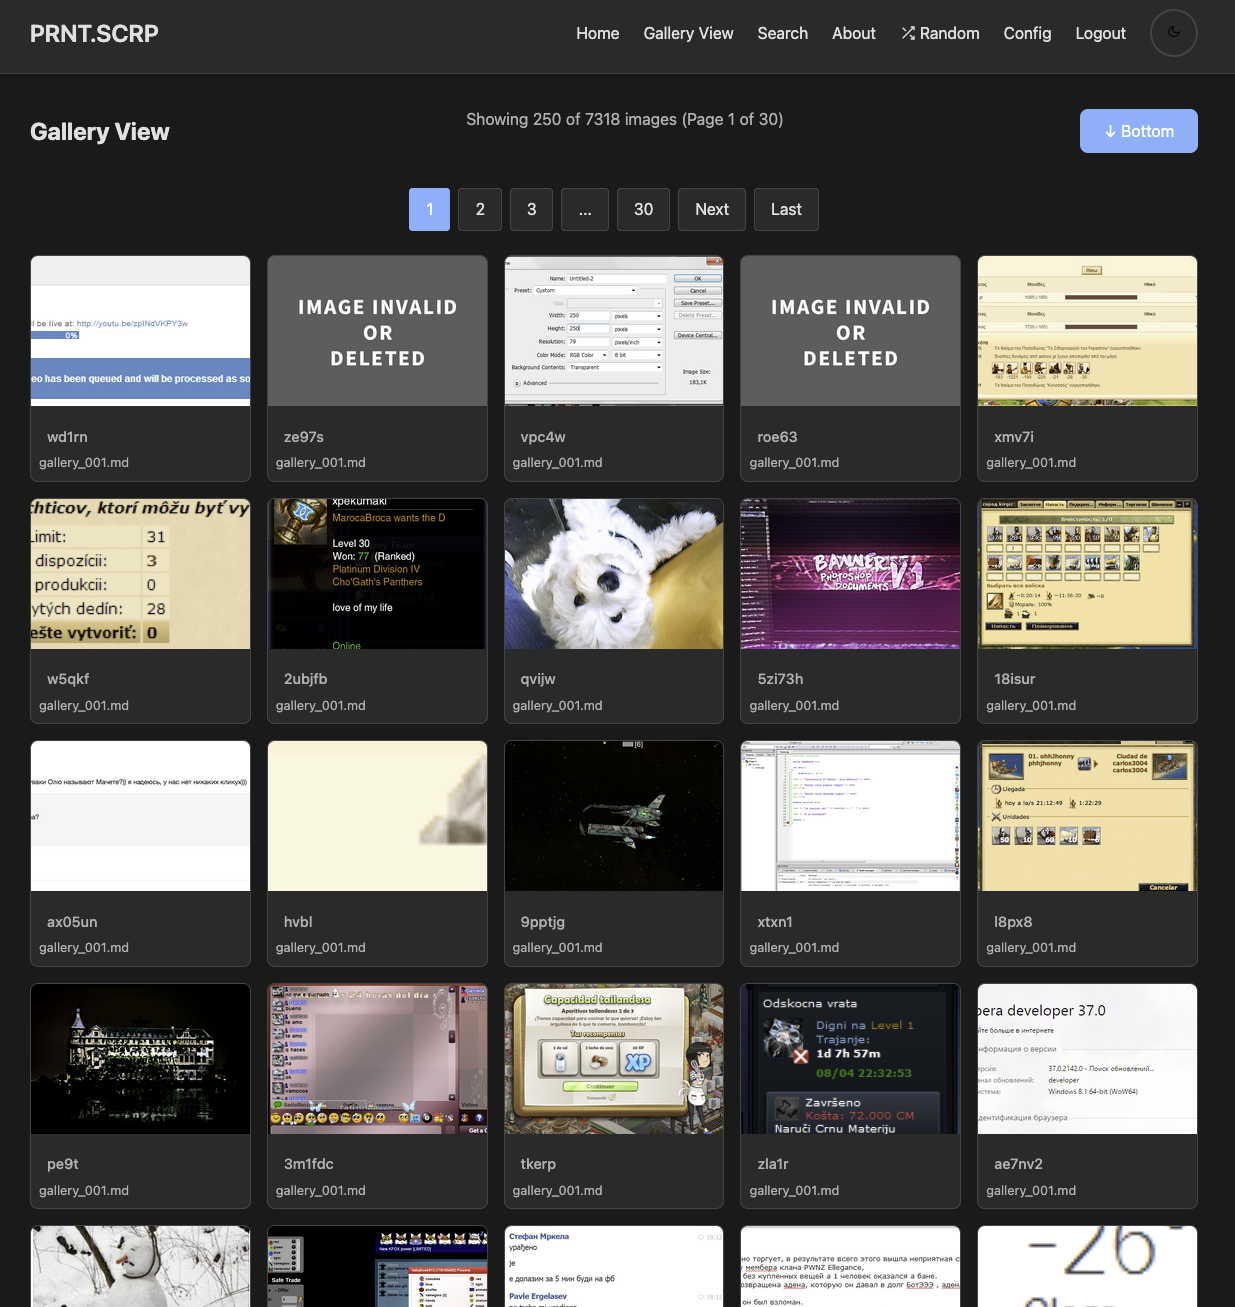Click the roe63 image title

777,437
